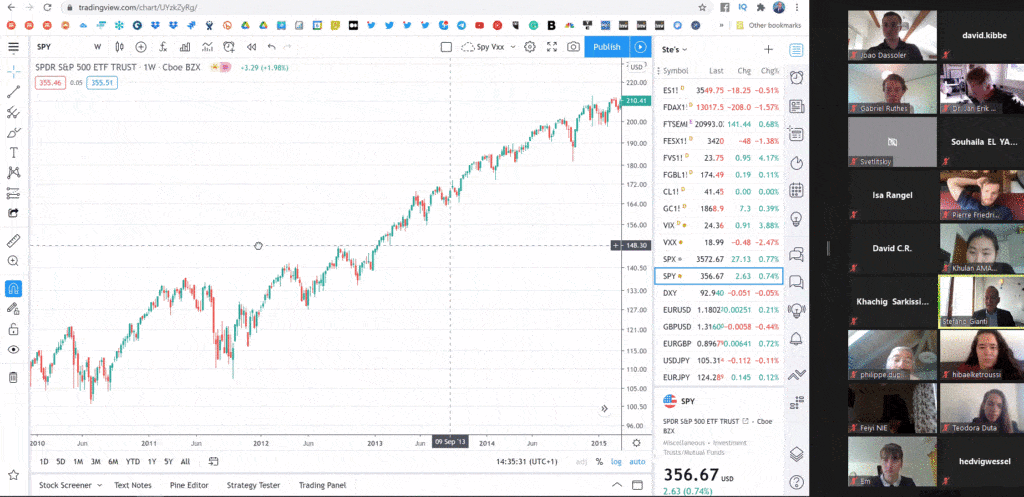Viewport: 1024px width, 497px height.
Task: Select the trend line drawing tool
Action: (13, 92)
